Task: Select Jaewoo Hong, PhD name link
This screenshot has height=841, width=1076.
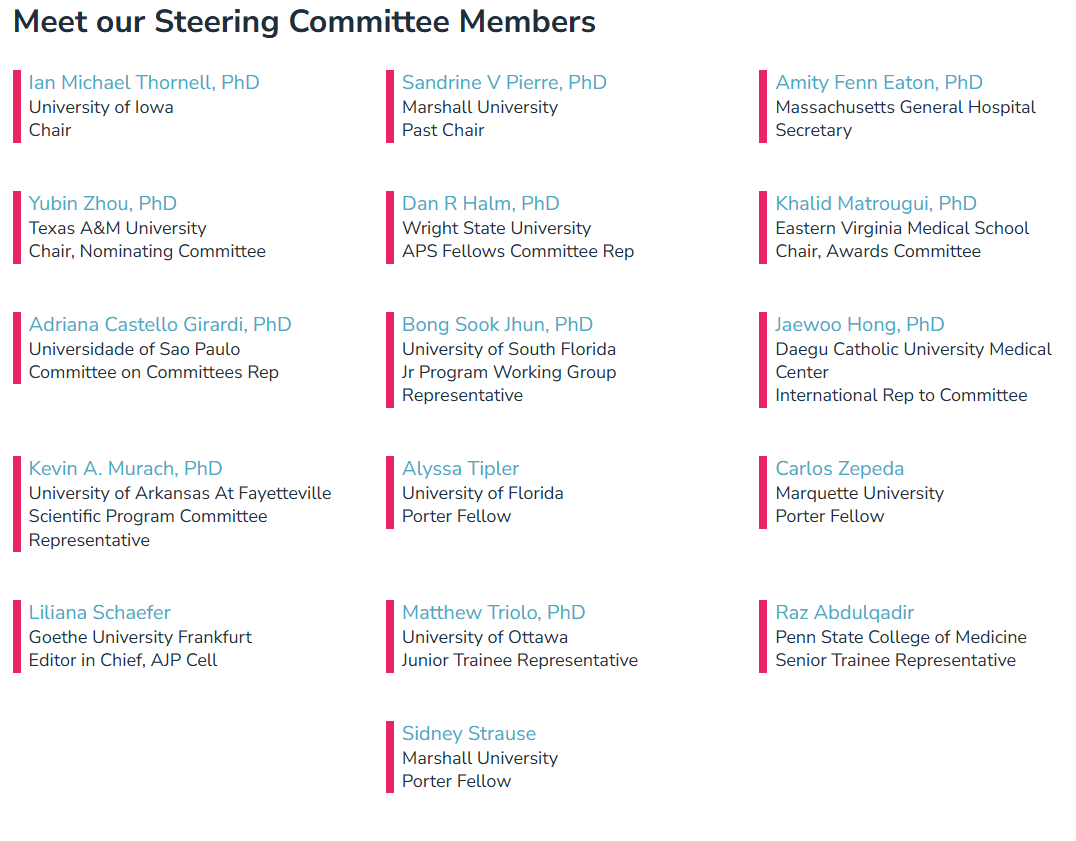Action: point(860,325)
